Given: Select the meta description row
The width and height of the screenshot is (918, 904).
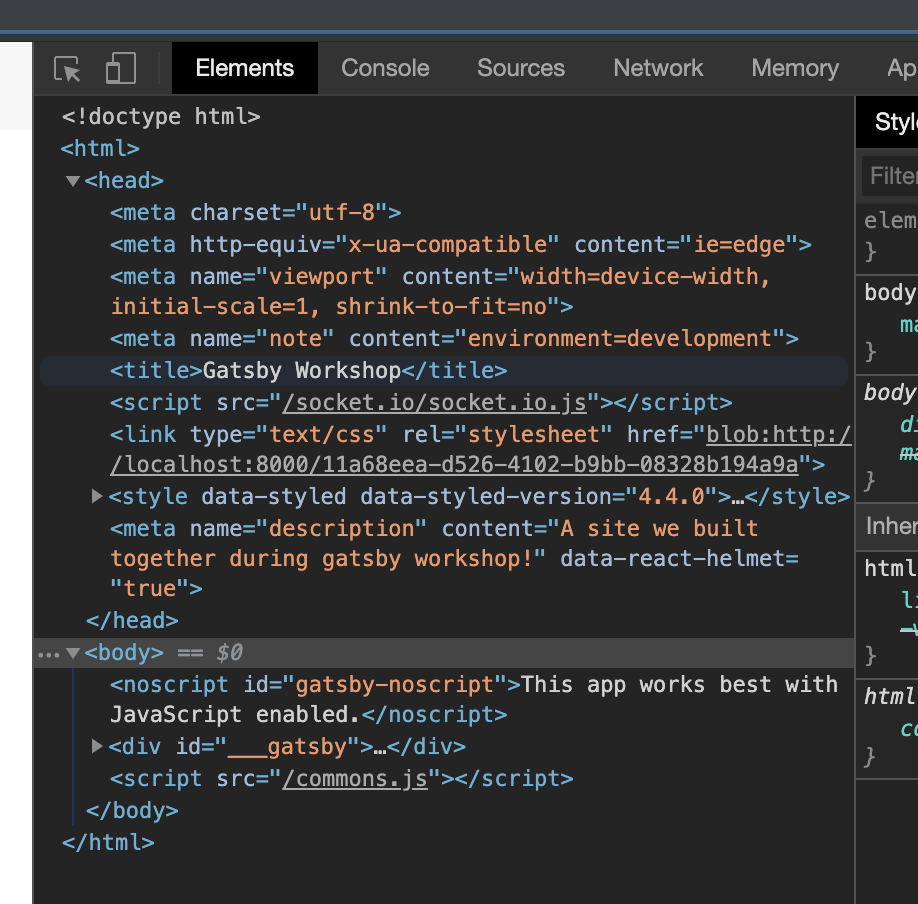Looking at the screenshot, I should coord(454,559).
